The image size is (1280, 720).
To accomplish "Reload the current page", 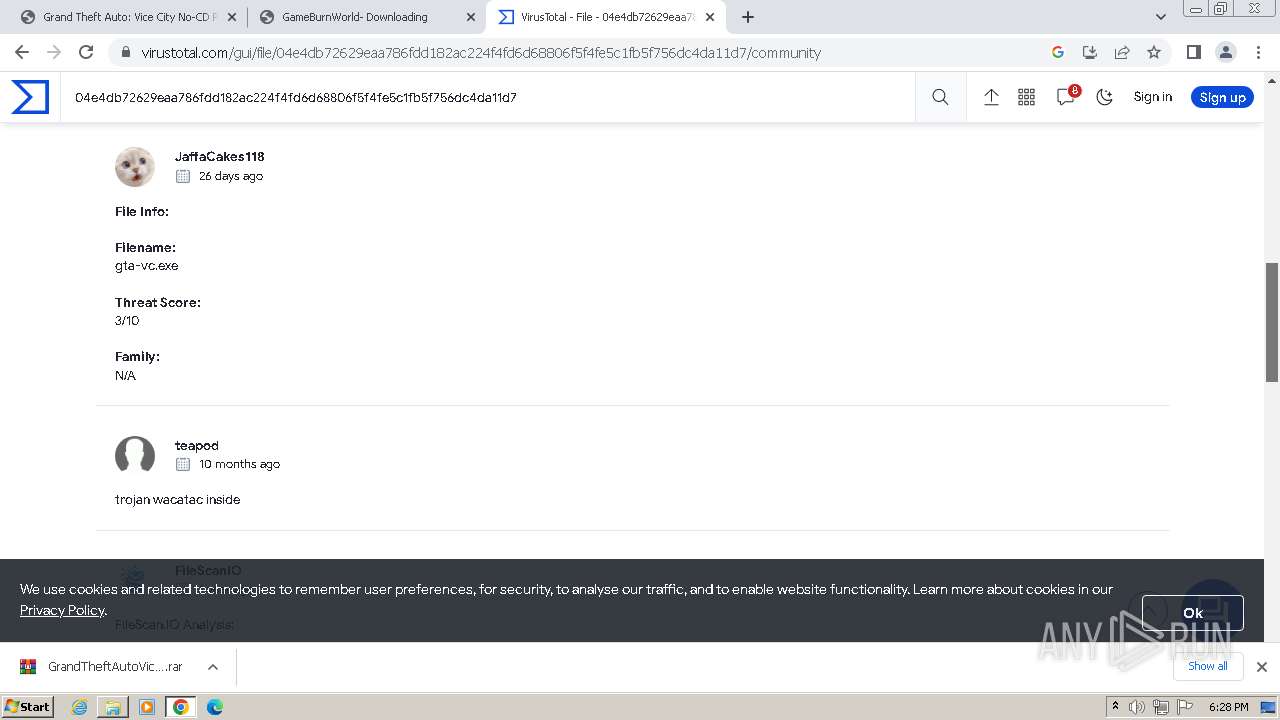I will (x=86, y=52).
